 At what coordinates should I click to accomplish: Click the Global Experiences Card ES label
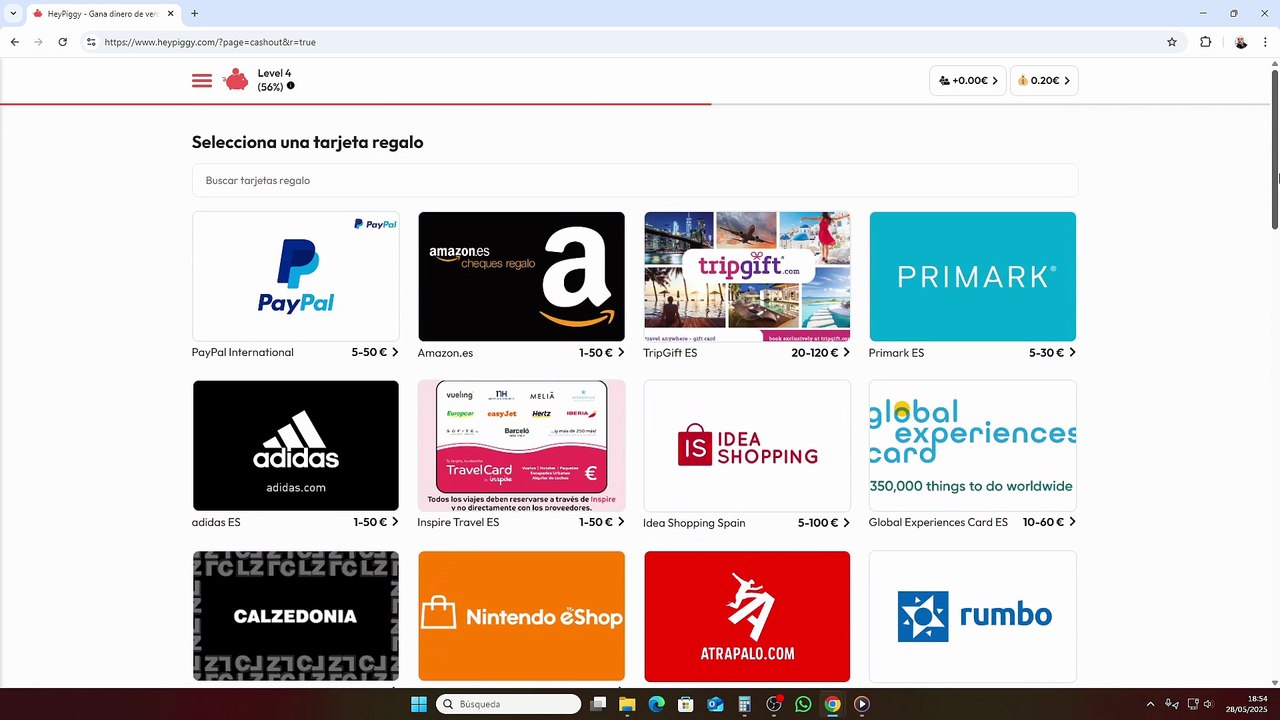point(938,523)
